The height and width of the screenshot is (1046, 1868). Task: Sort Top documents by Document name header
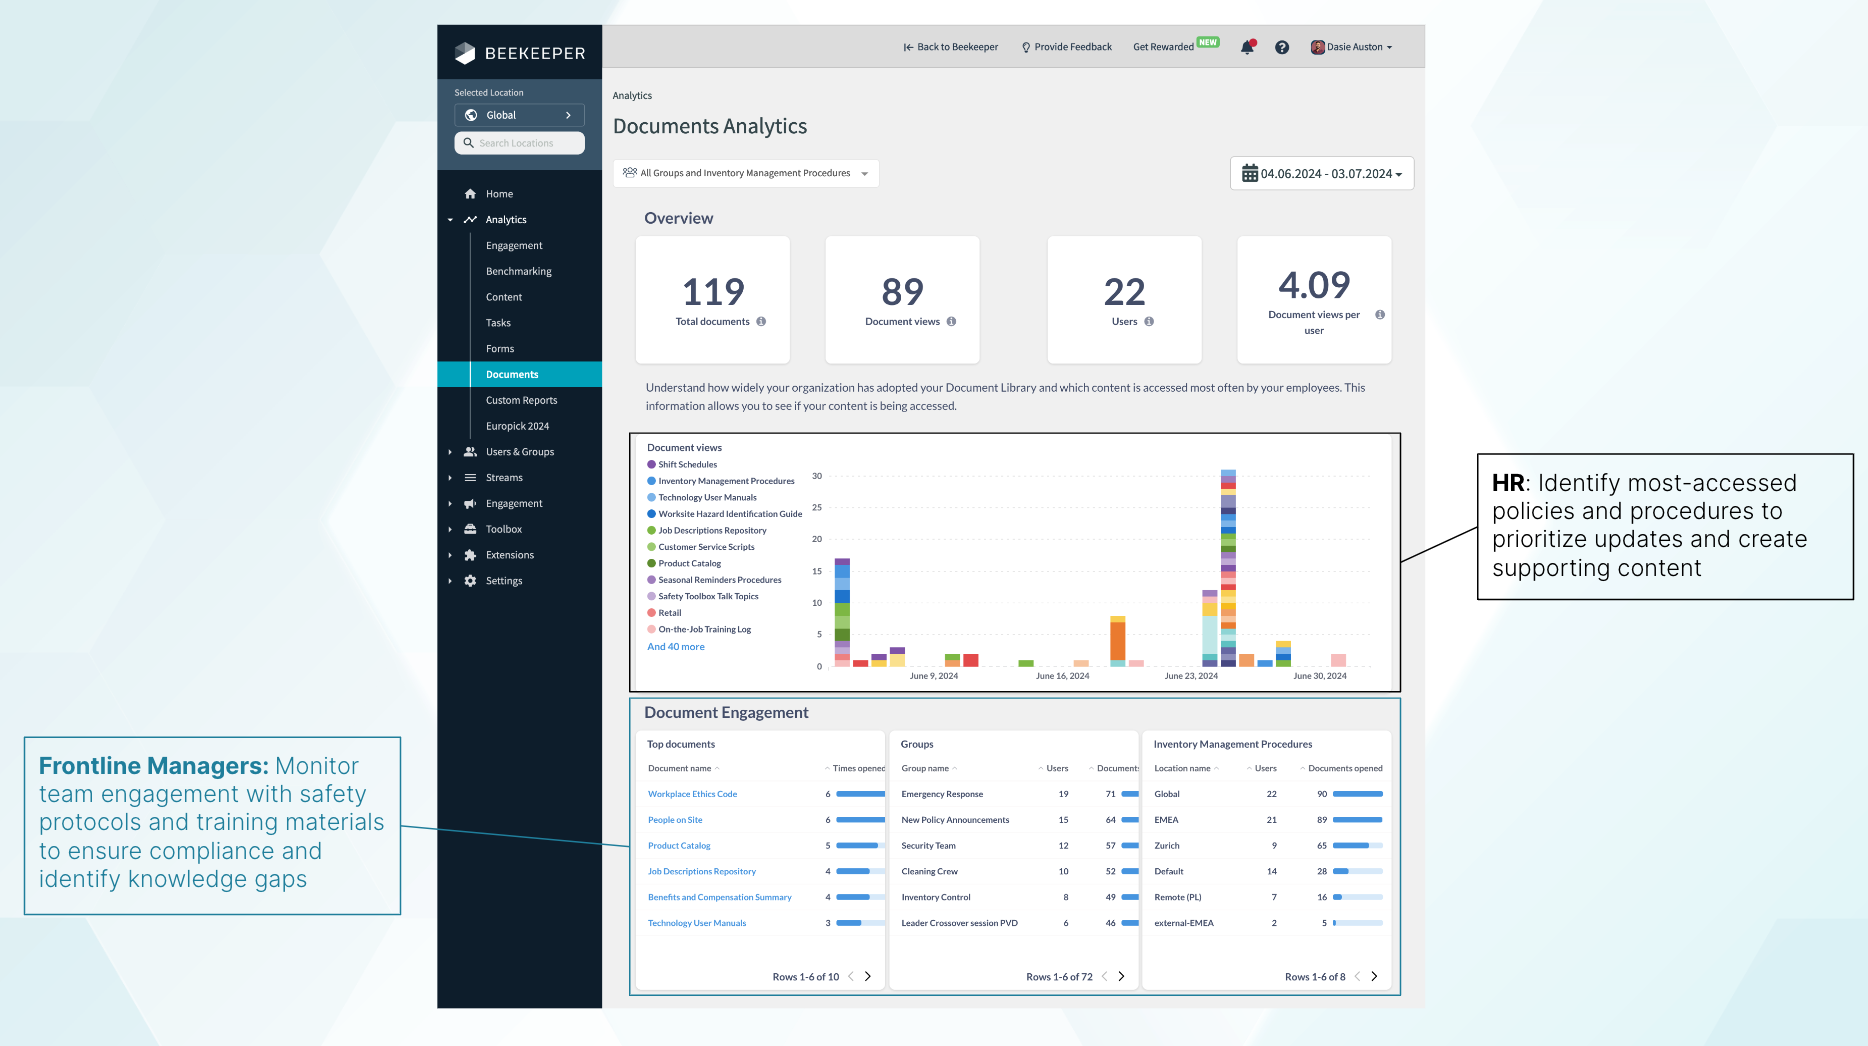683,769
